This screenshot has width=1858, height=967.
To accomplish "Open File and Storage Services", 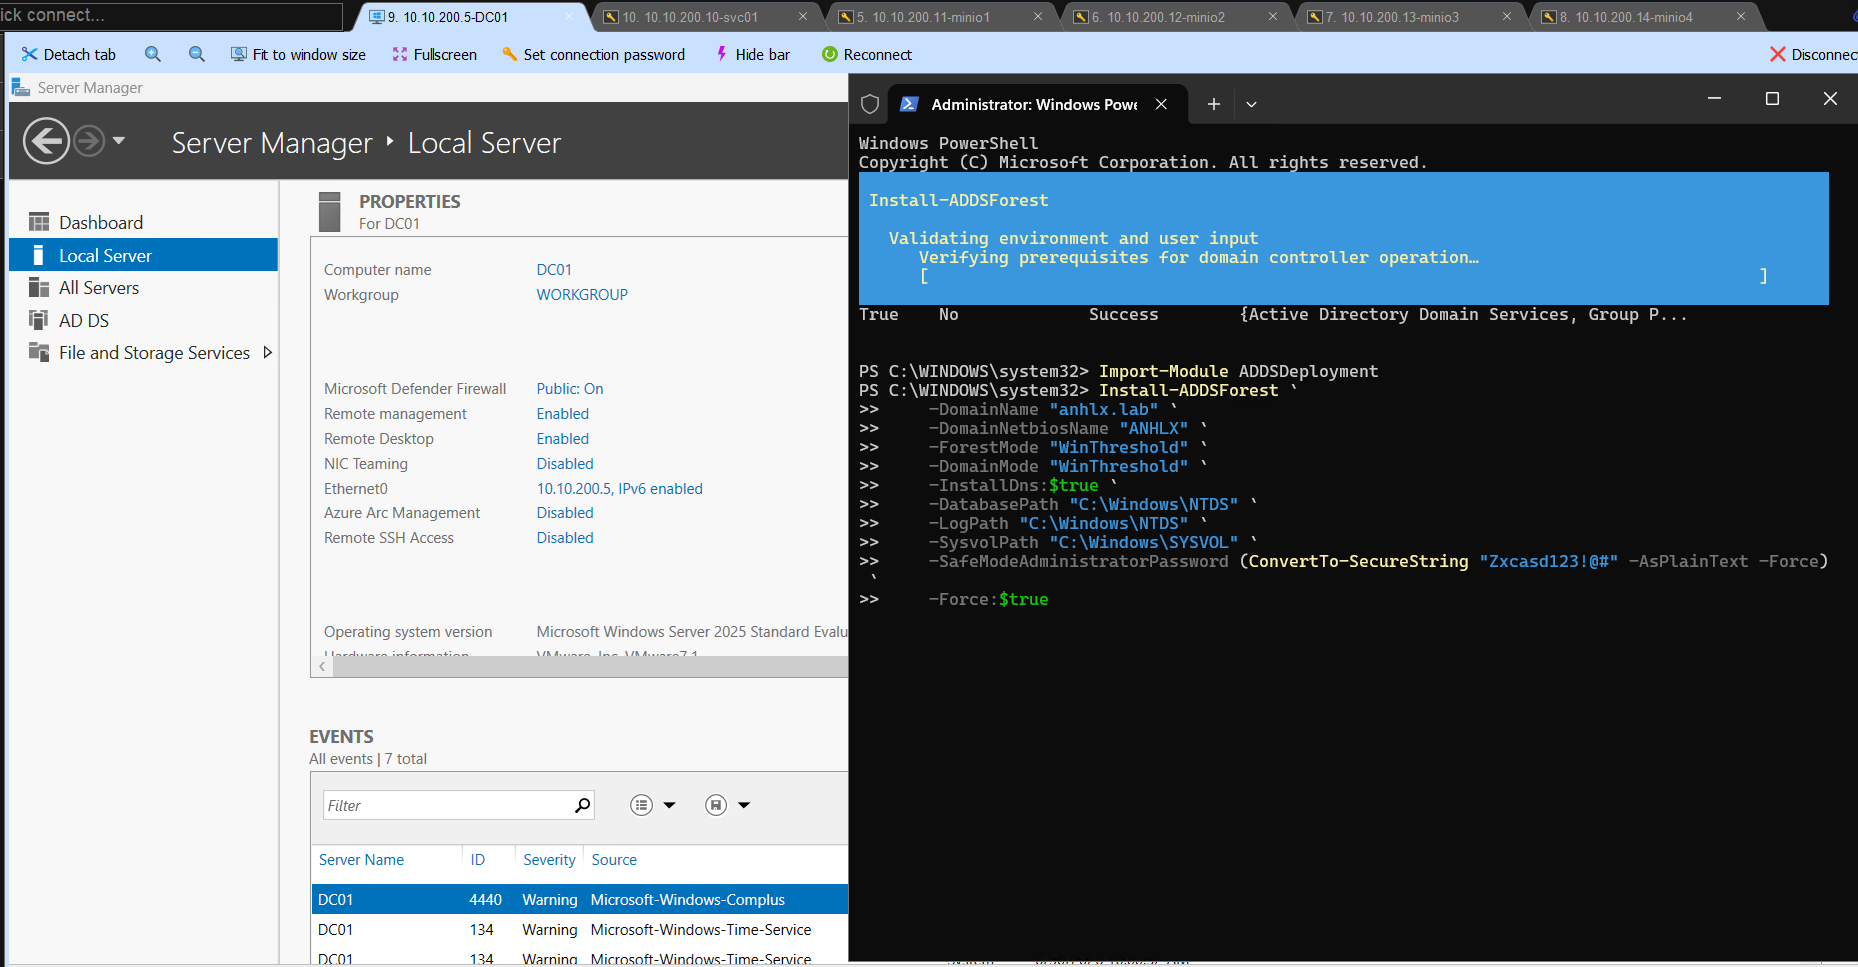I will coord(143,353).
